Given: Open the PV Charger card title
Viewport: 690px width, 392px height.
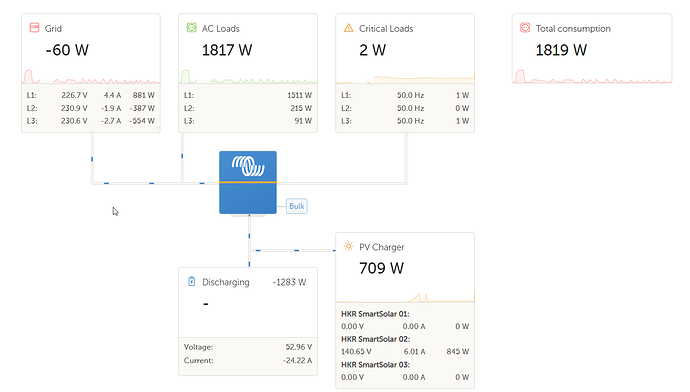Looking at the screenshot, I should coord(382,247).
